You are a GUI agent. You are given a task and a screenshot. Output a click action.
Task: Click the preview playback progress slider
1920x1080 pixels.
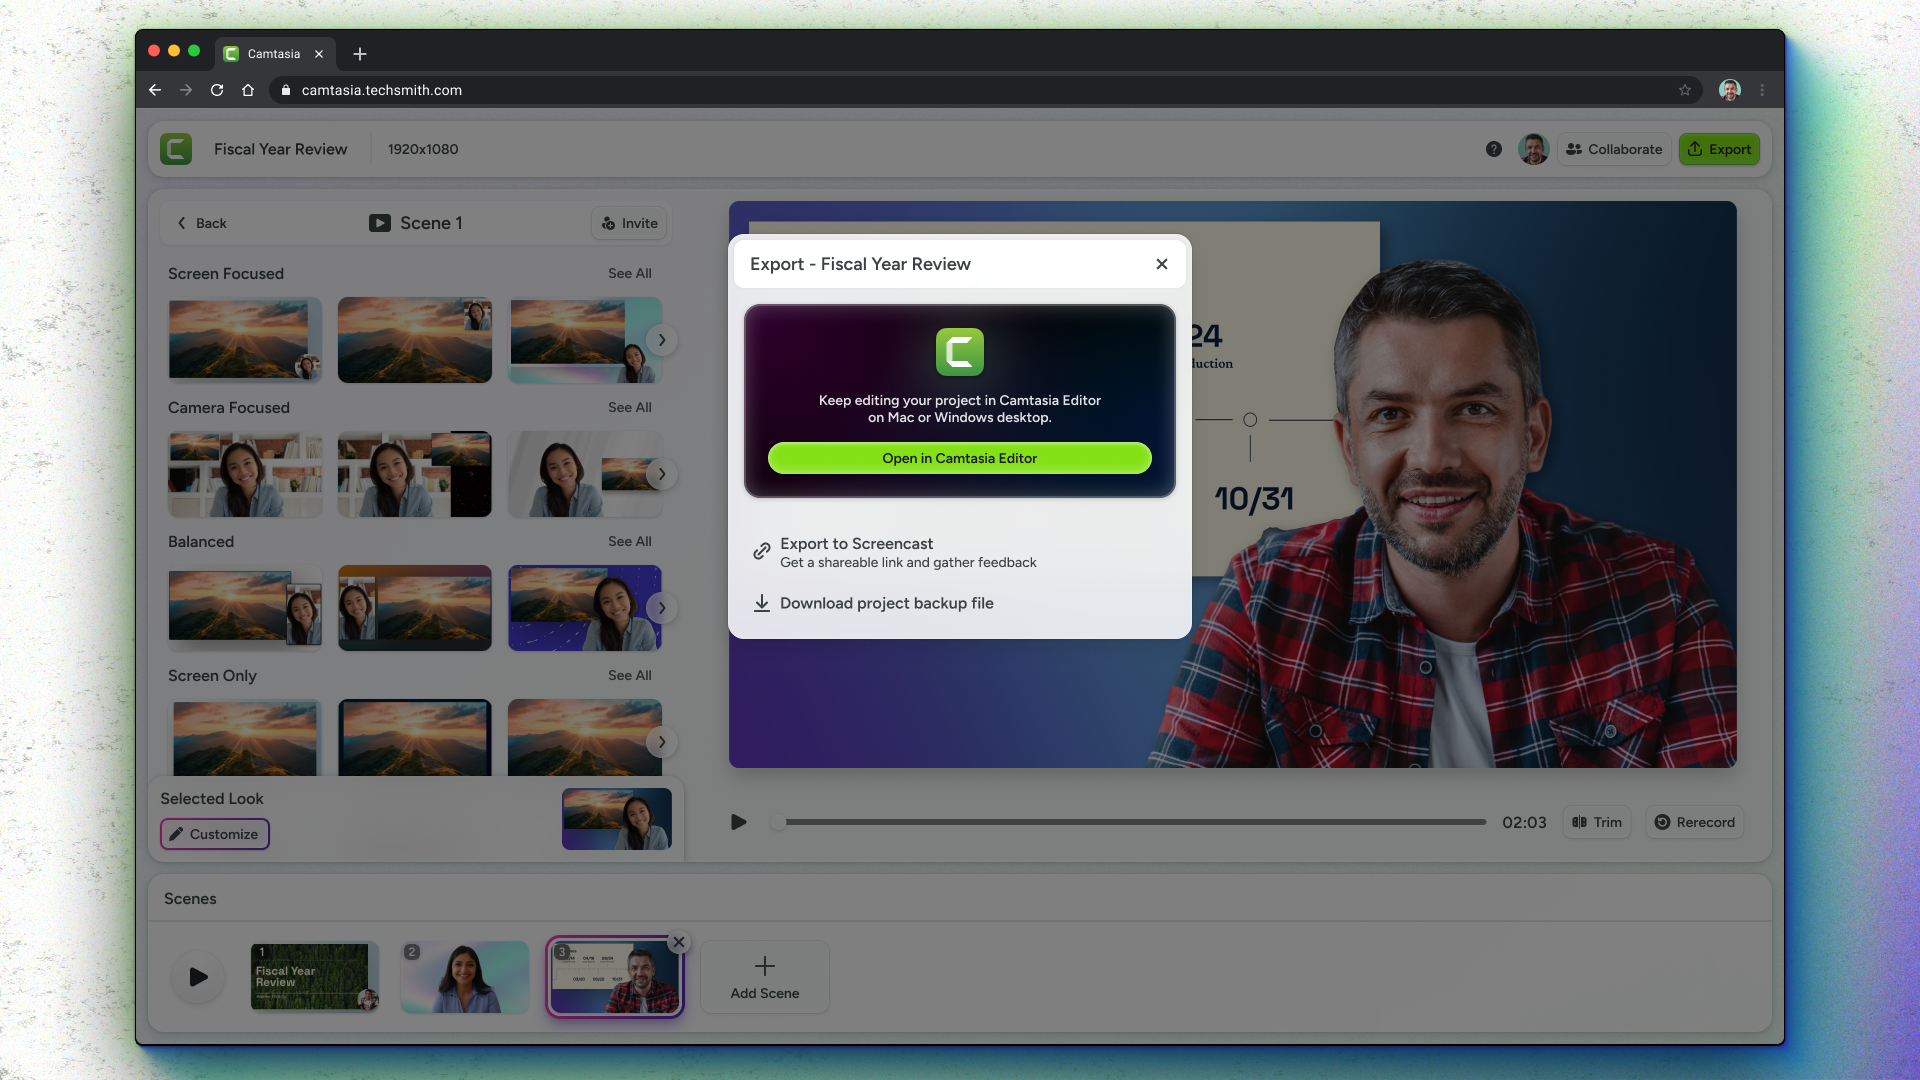tap(1130, 822)
